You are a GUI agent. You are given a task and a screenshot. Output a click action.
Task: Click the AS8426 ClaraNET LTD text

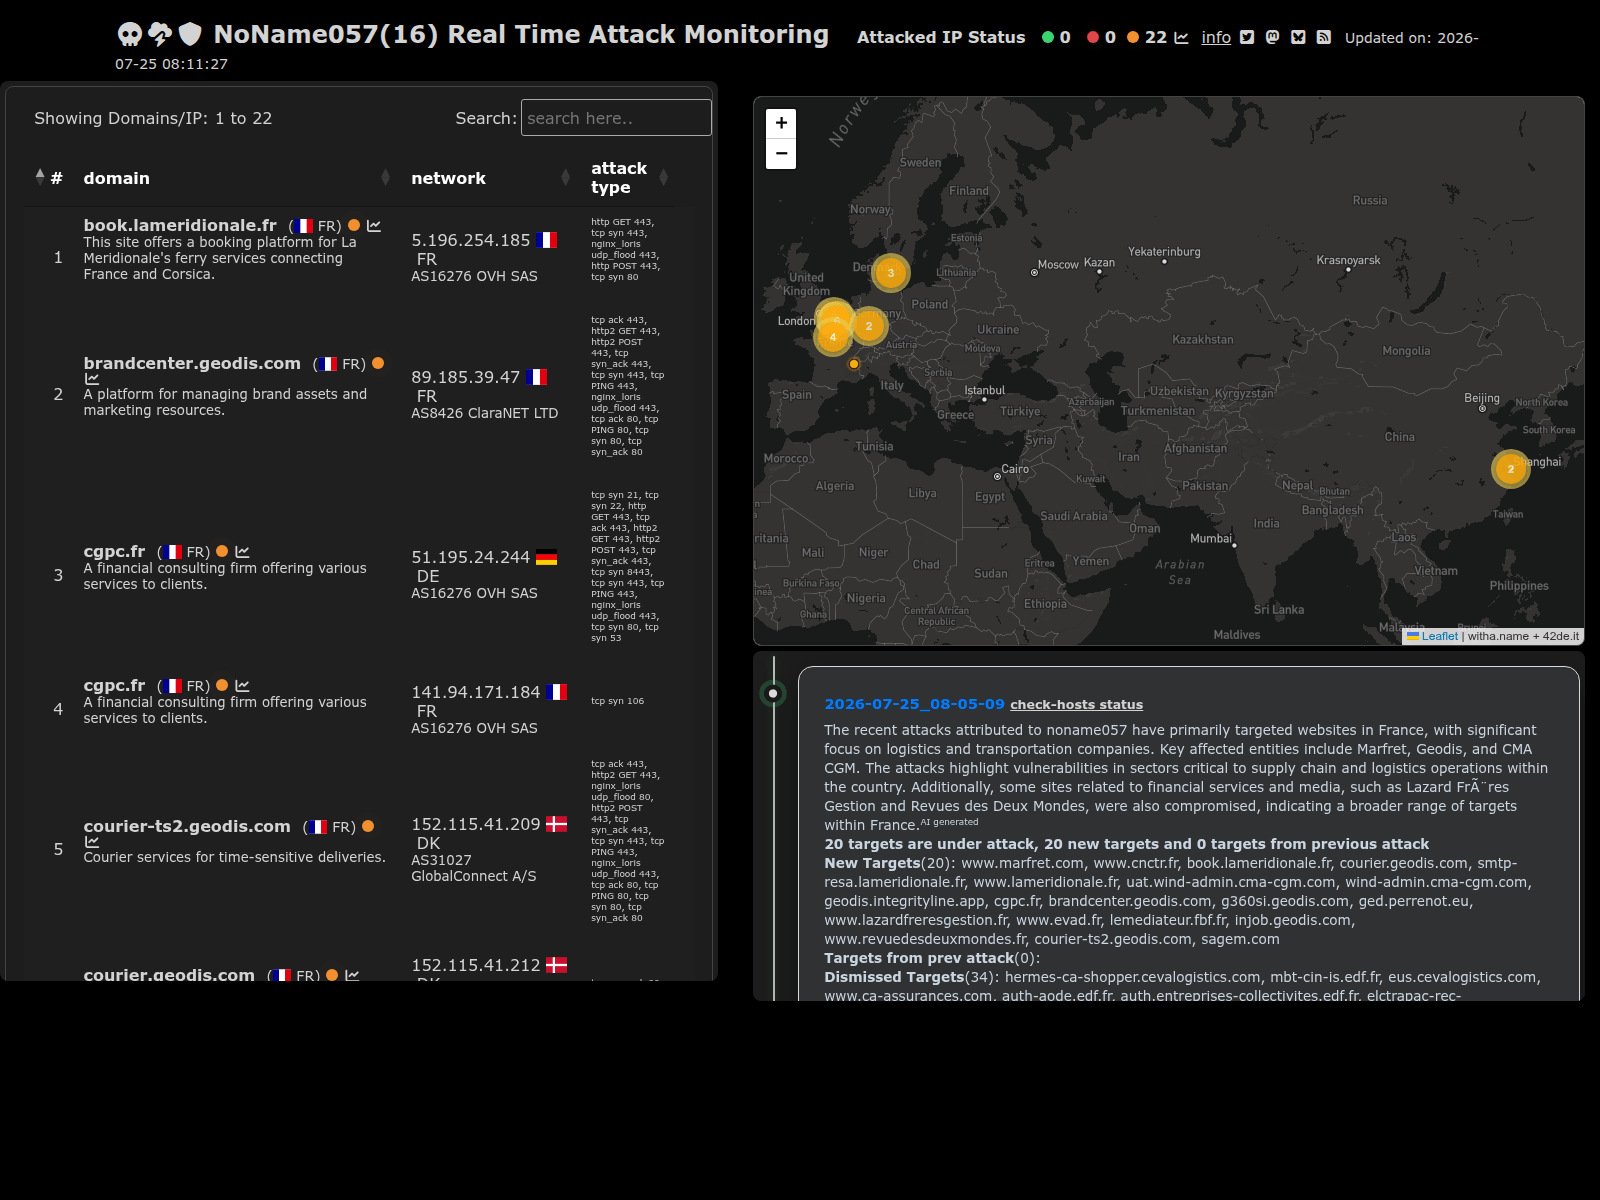point(484,413)
